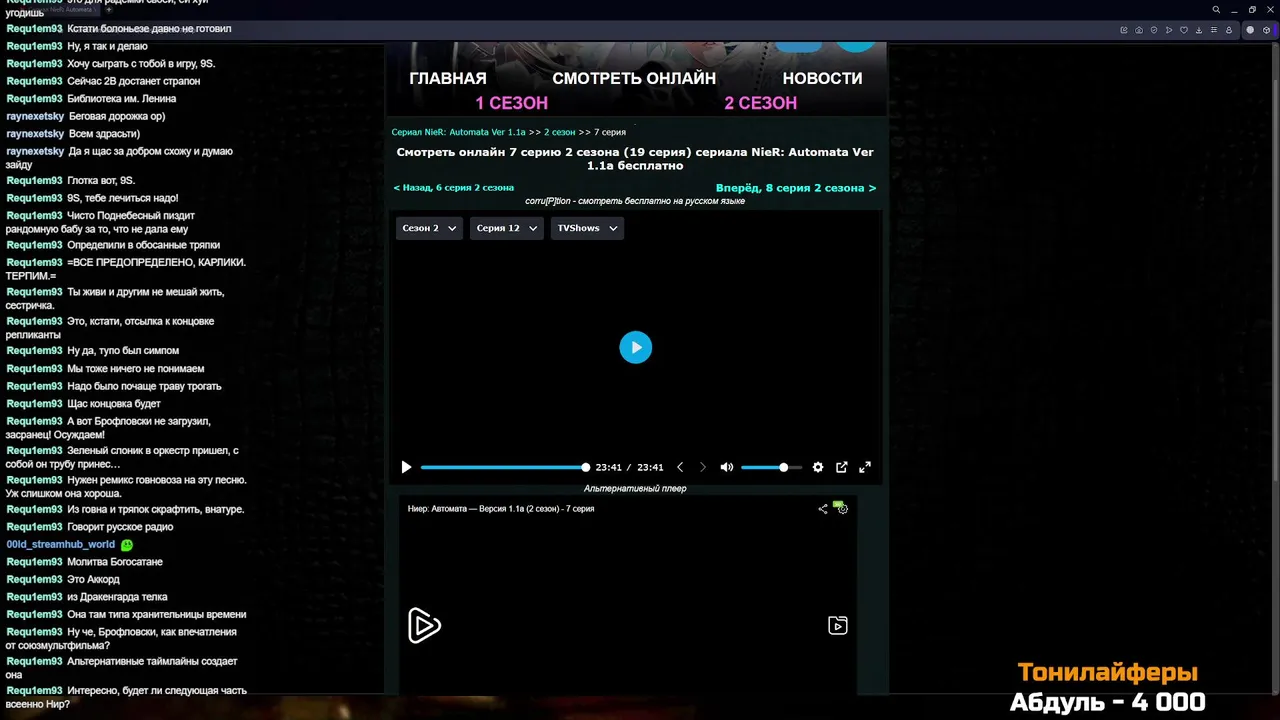
Task: Follow breadcrumb Сериал NieR: Automata Ver 1.1a
Action: [458, 132]
